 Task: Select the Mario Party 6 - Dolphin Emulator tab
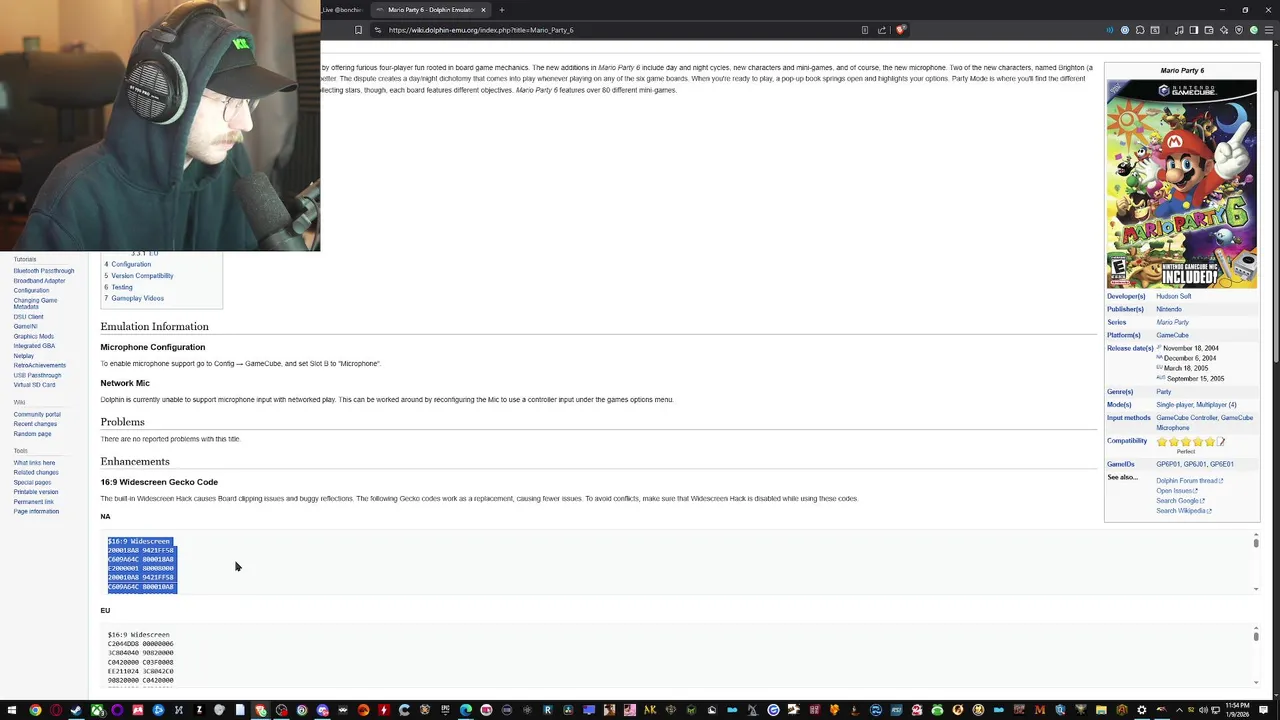(x=430, y=10)
